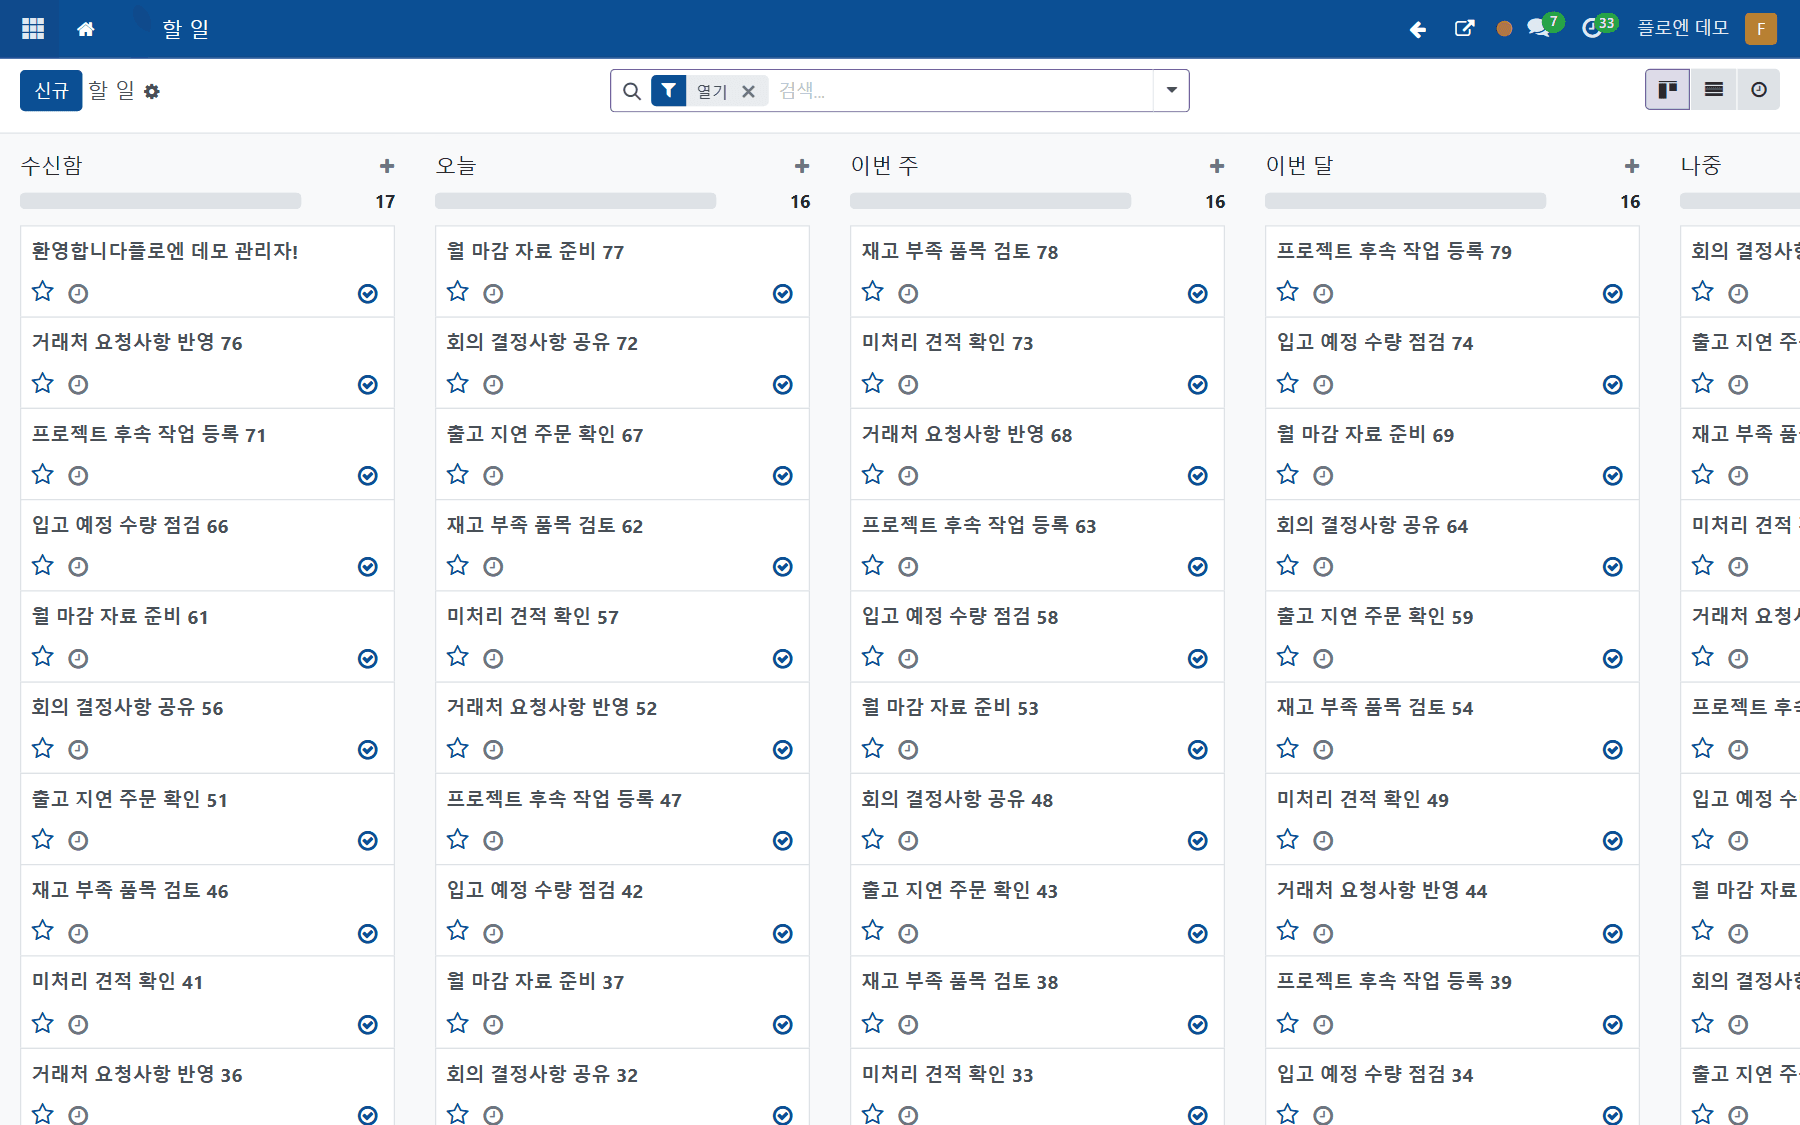Screen dimensions: 1800x1125
Task: Click the 이번 주 progress bar
Action: tap(991, 201)
